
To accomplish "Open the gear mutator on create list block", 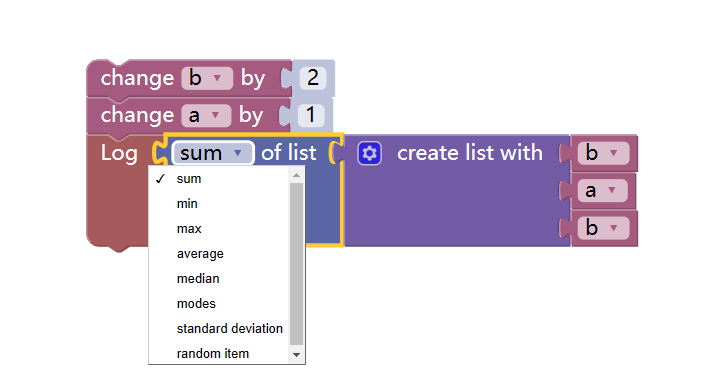I will tap(369, 153).
